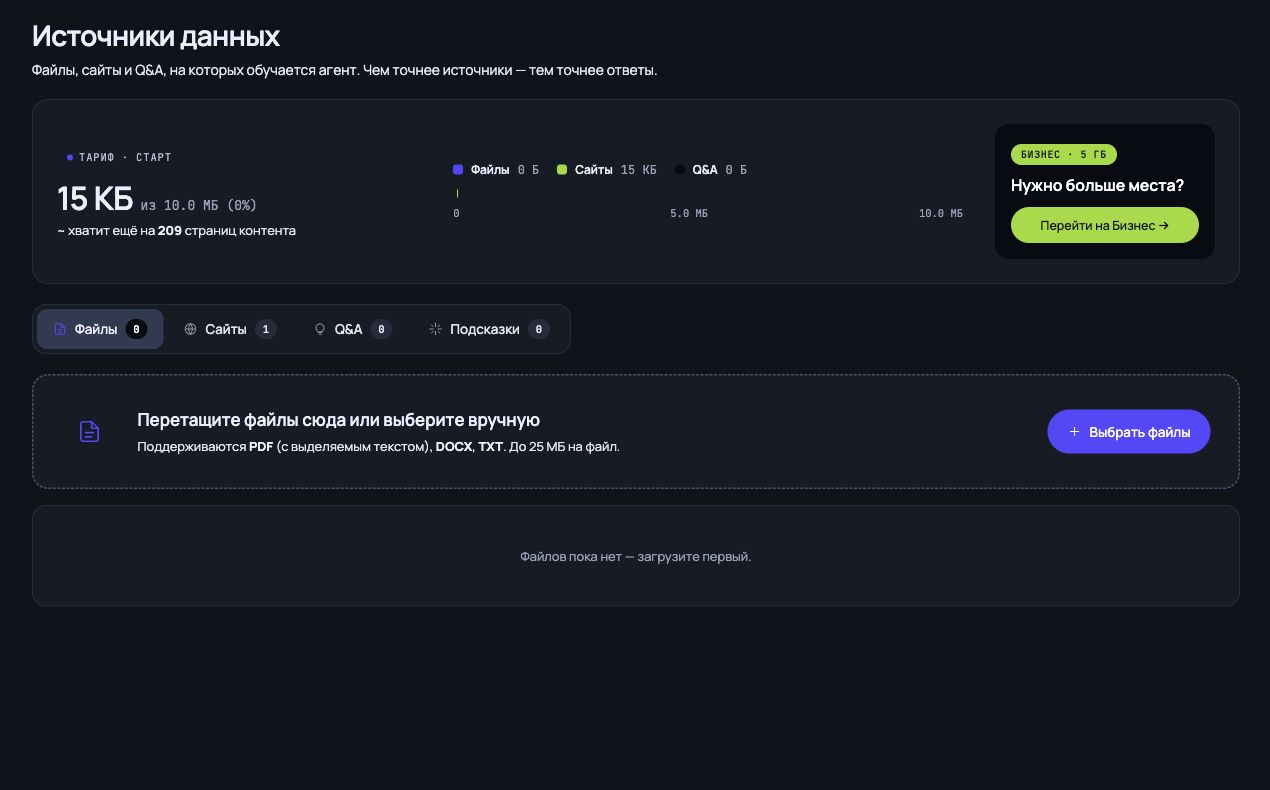Viewport: 1270px width, 790px height.
Task: Click the lightbulb icon in the Q&A tab
Action: 320,329
